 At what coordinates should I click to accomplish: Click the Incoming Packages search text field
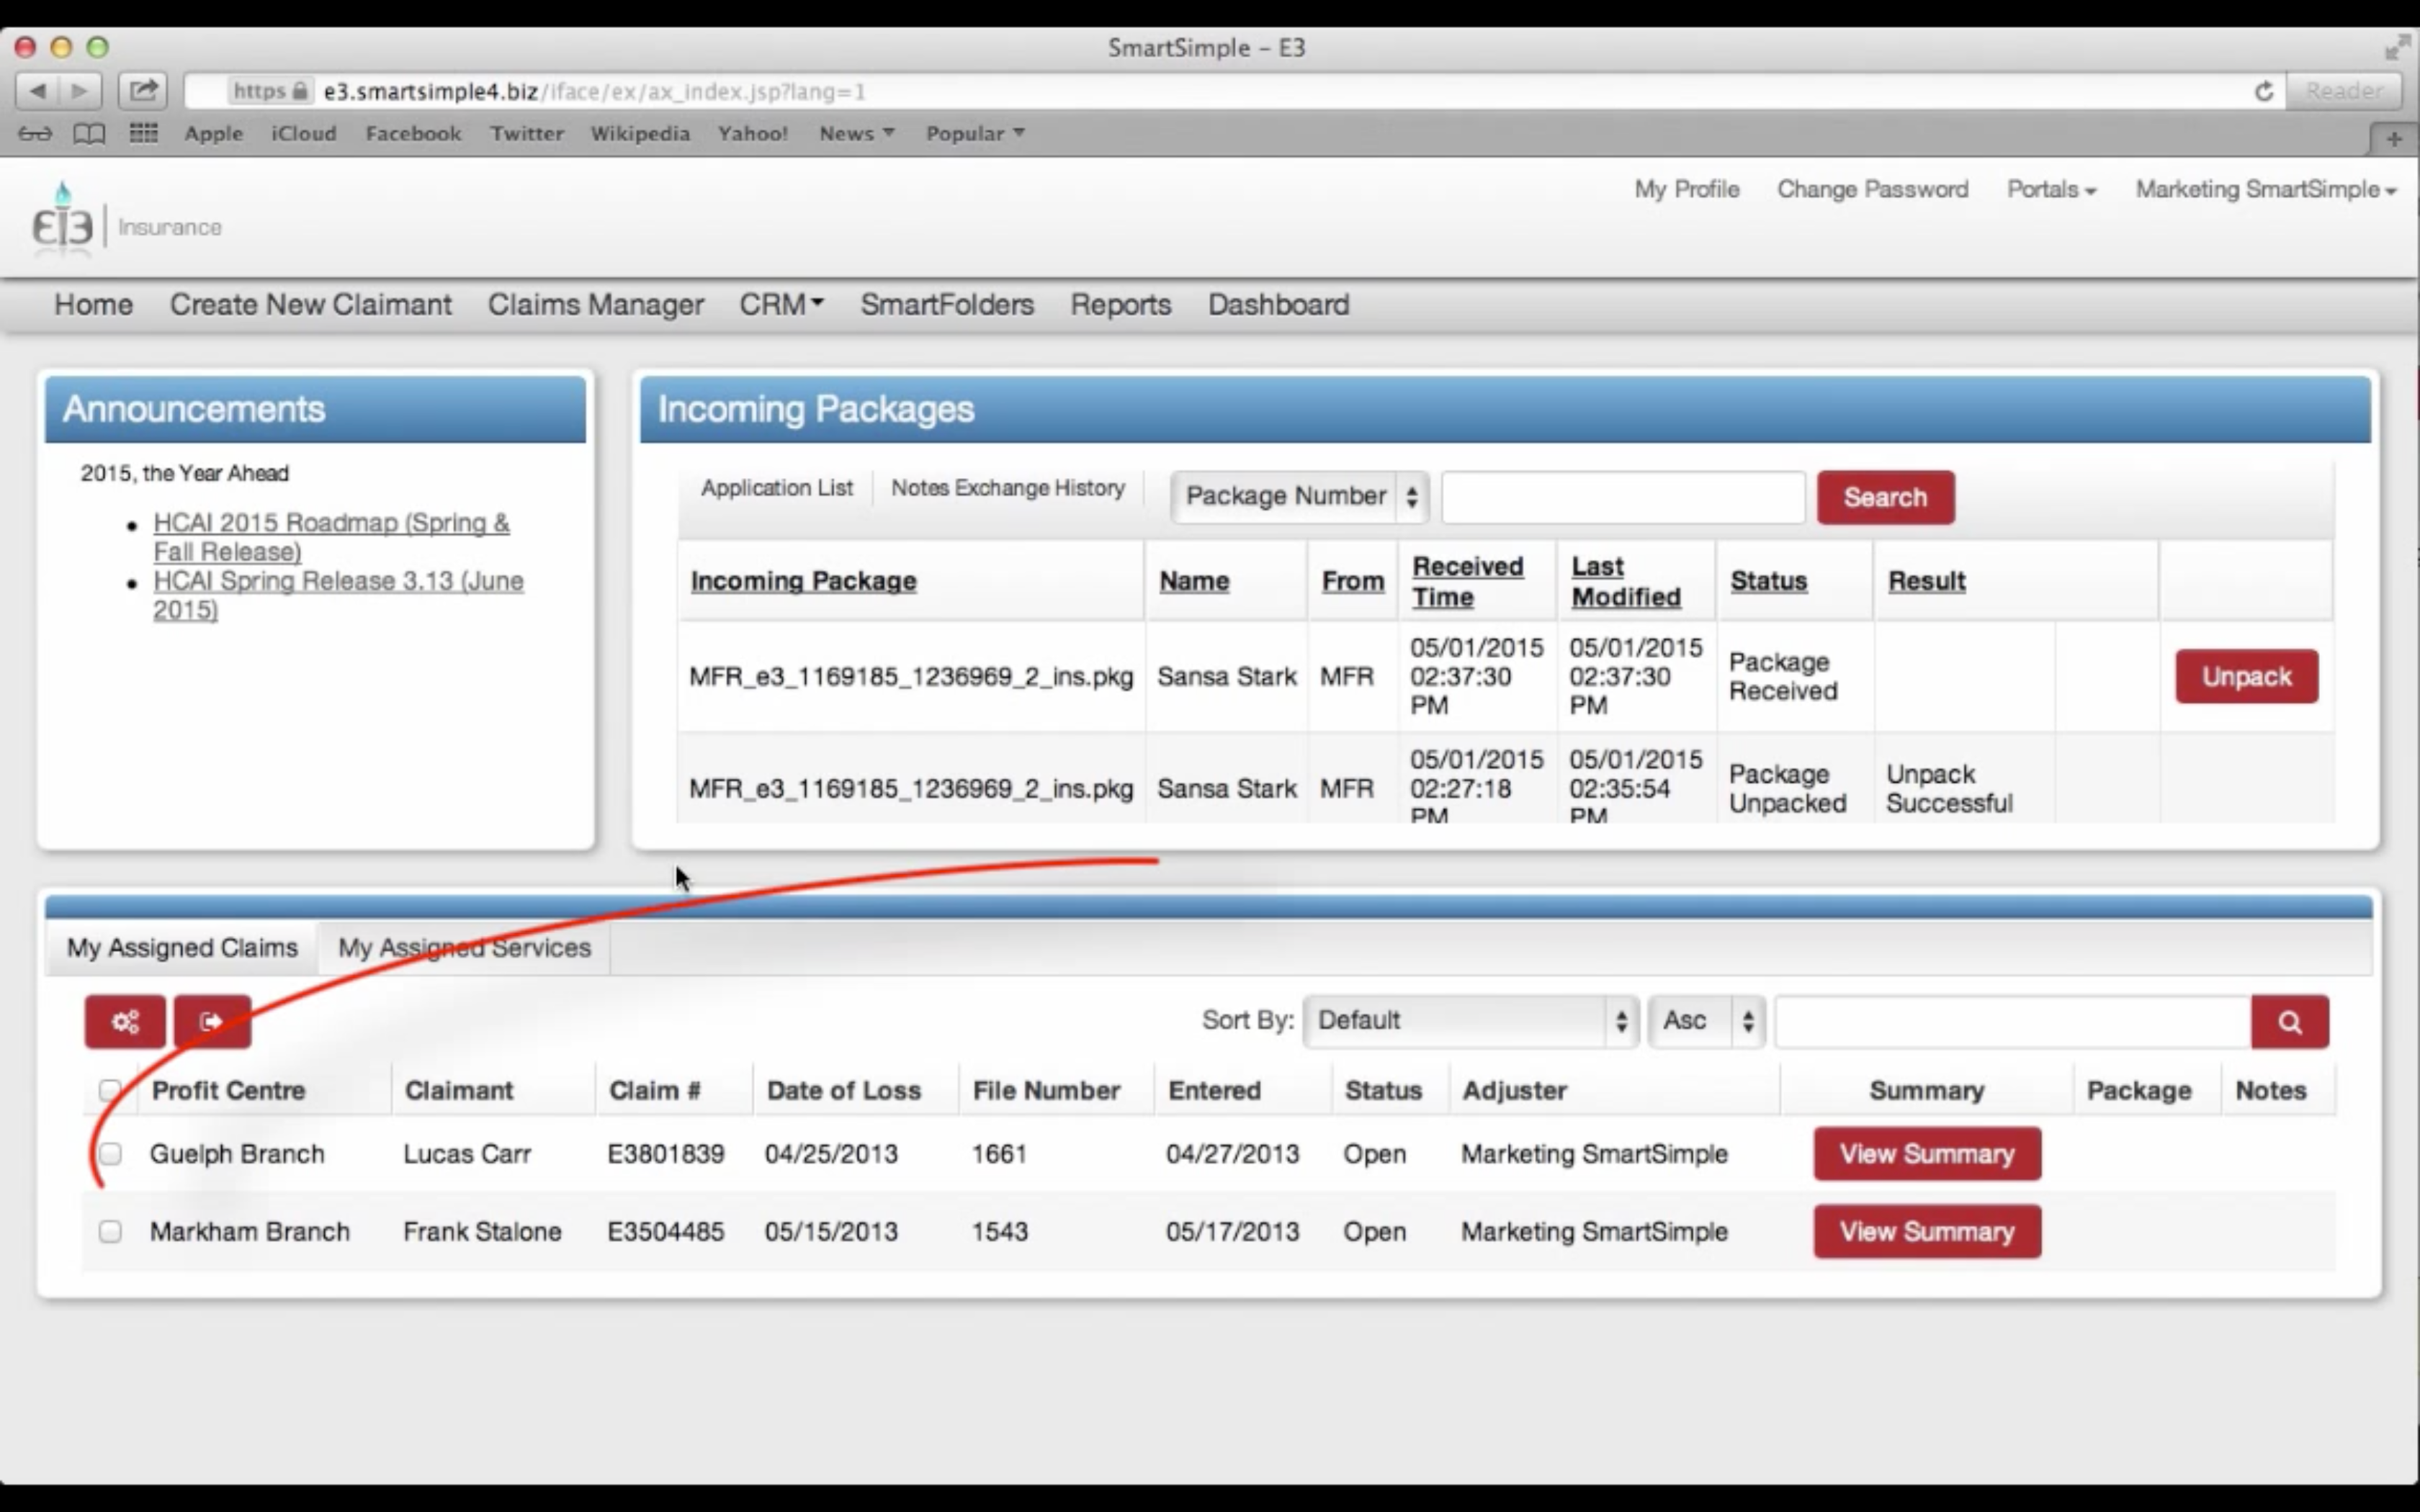1622,497
